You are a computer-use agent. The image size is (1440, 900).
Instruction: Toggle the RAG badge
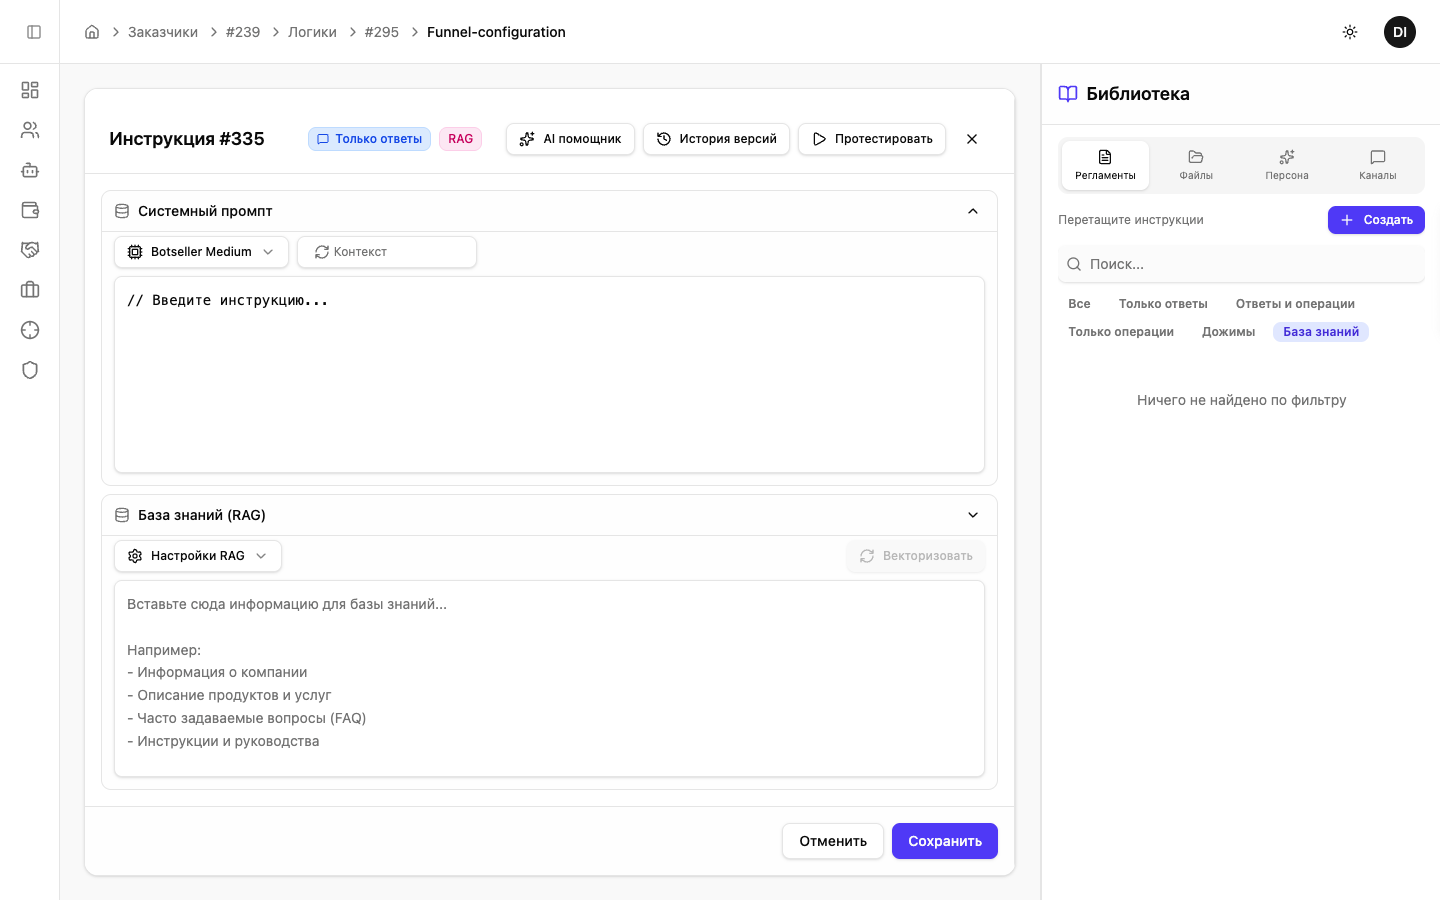pos(460,139)
